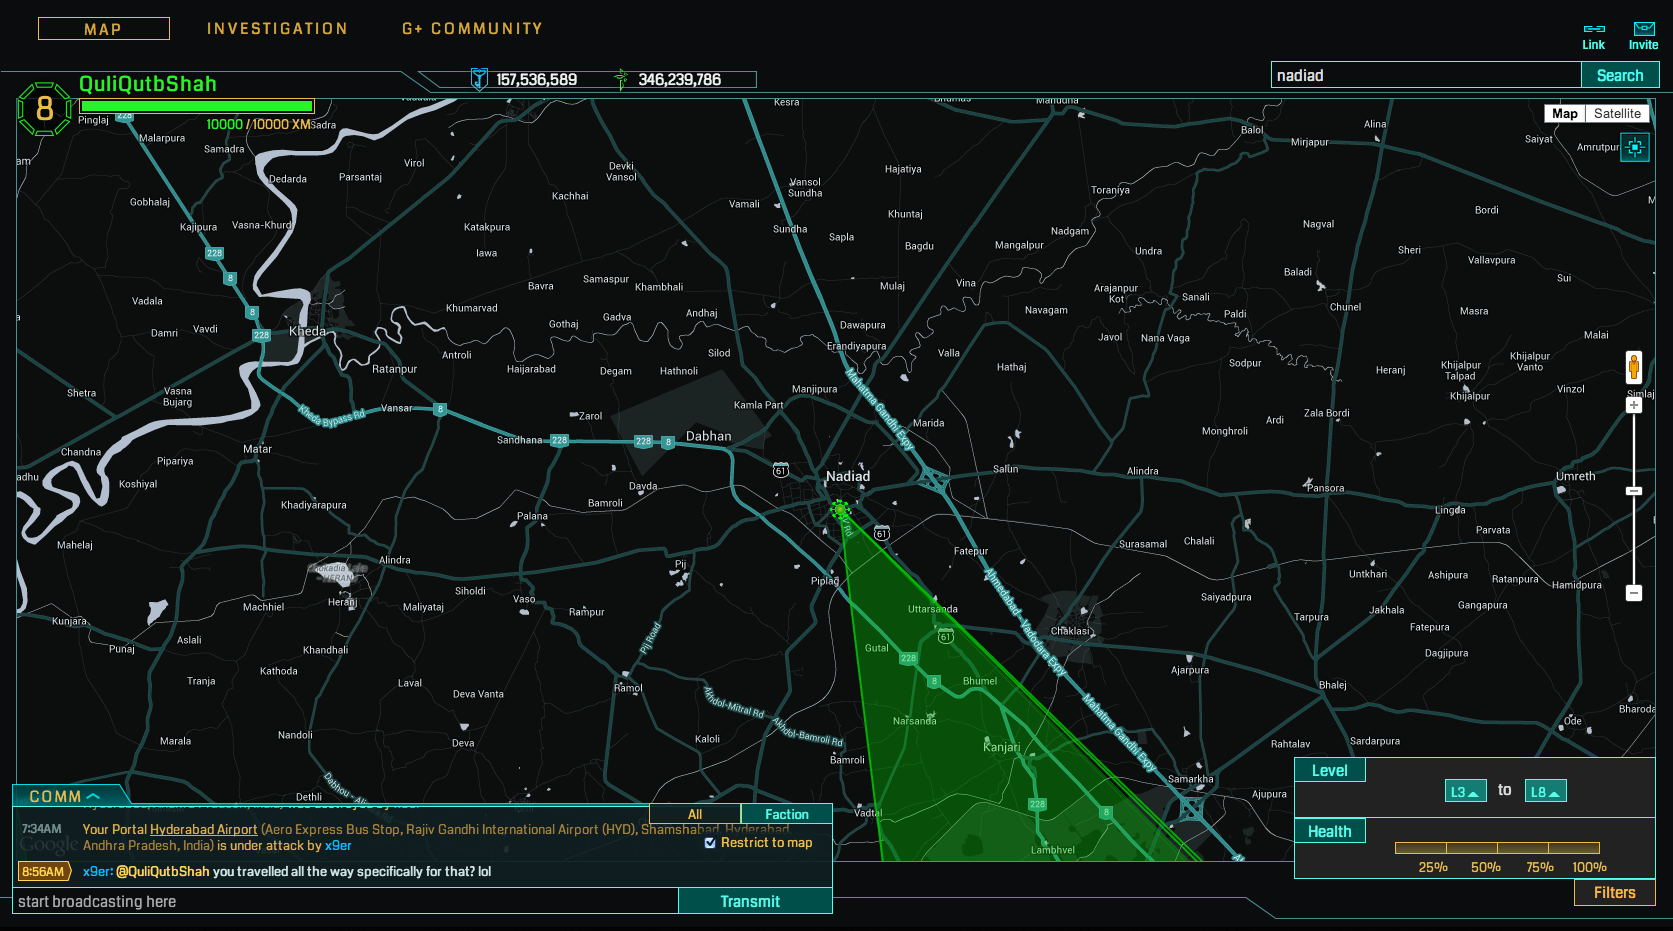
Task: Open the G+ COMMUNITY tab
Action: tap(472, 29)
